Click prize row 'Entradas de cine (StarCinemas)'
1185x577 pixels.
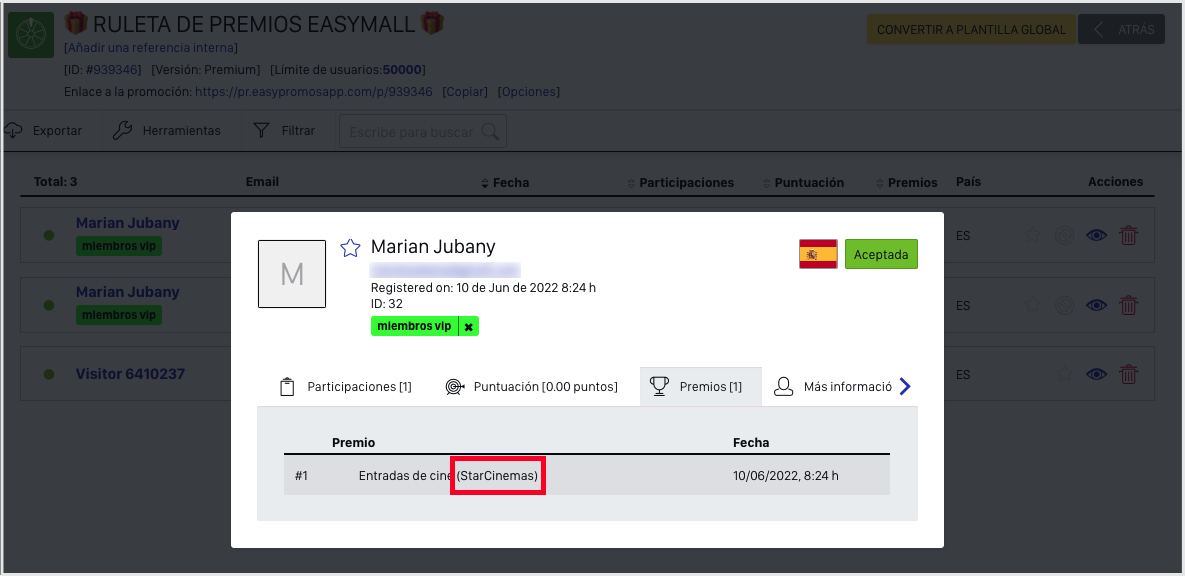pyautogui.click(x=586, y=476)
